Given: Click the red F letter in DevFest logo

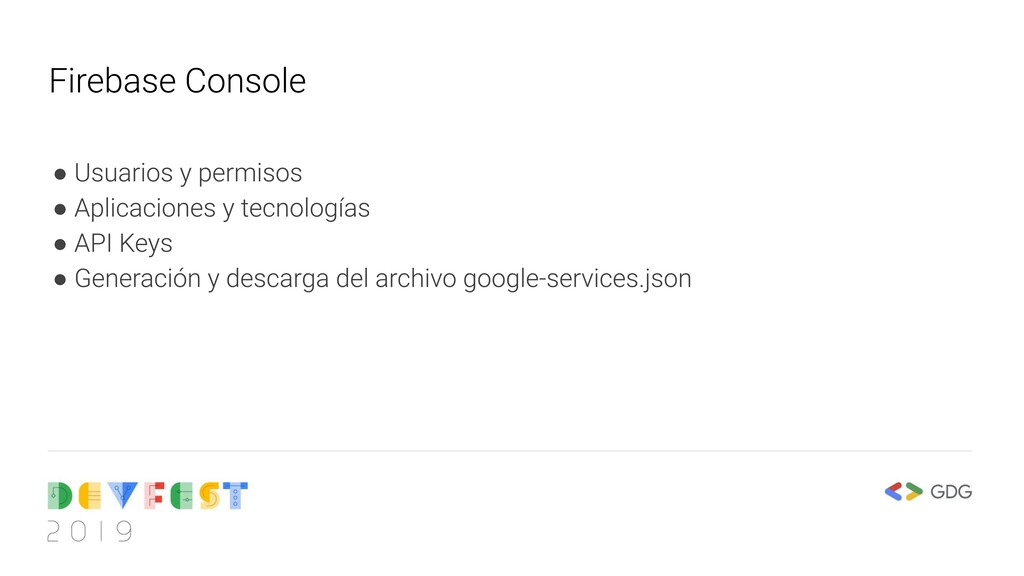Looking at the screenshot, I should click(154, 496).
